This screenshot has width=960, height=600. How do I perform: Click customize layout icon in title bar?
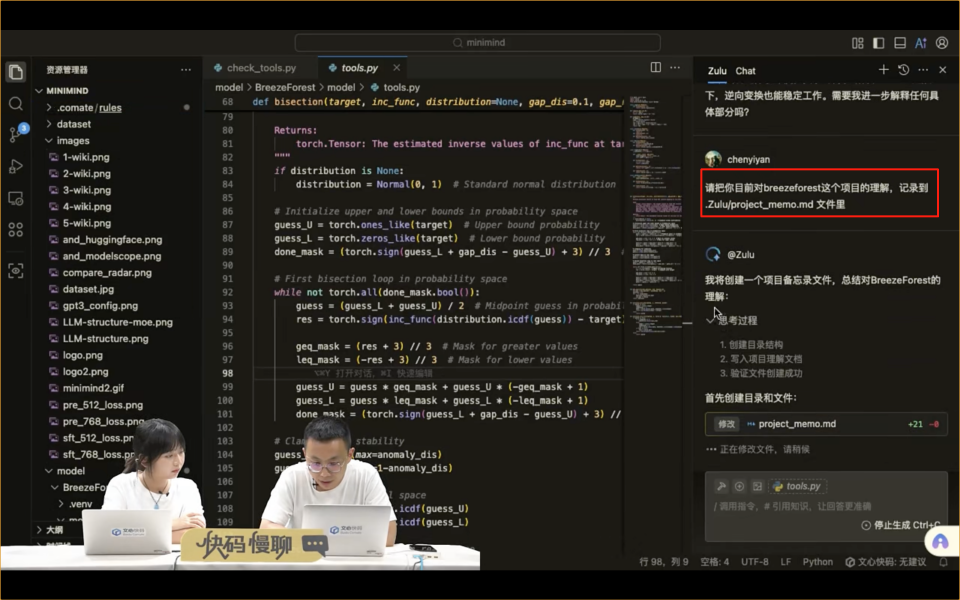(858, 43)
